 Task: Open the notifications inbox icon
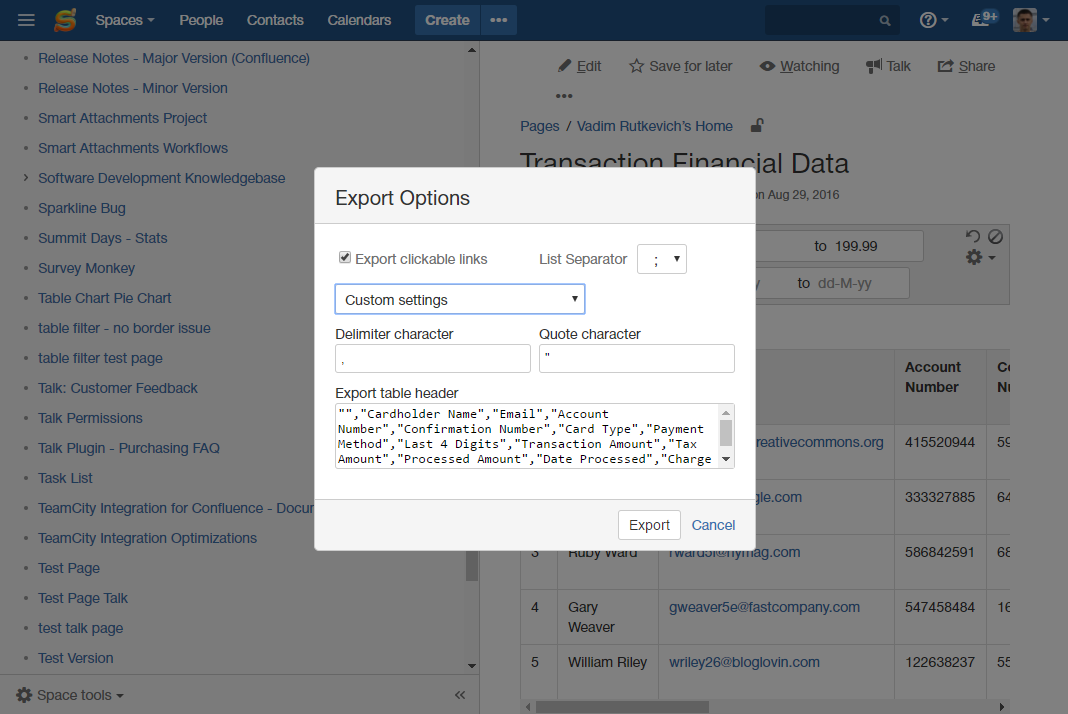[x=982, y=20]
